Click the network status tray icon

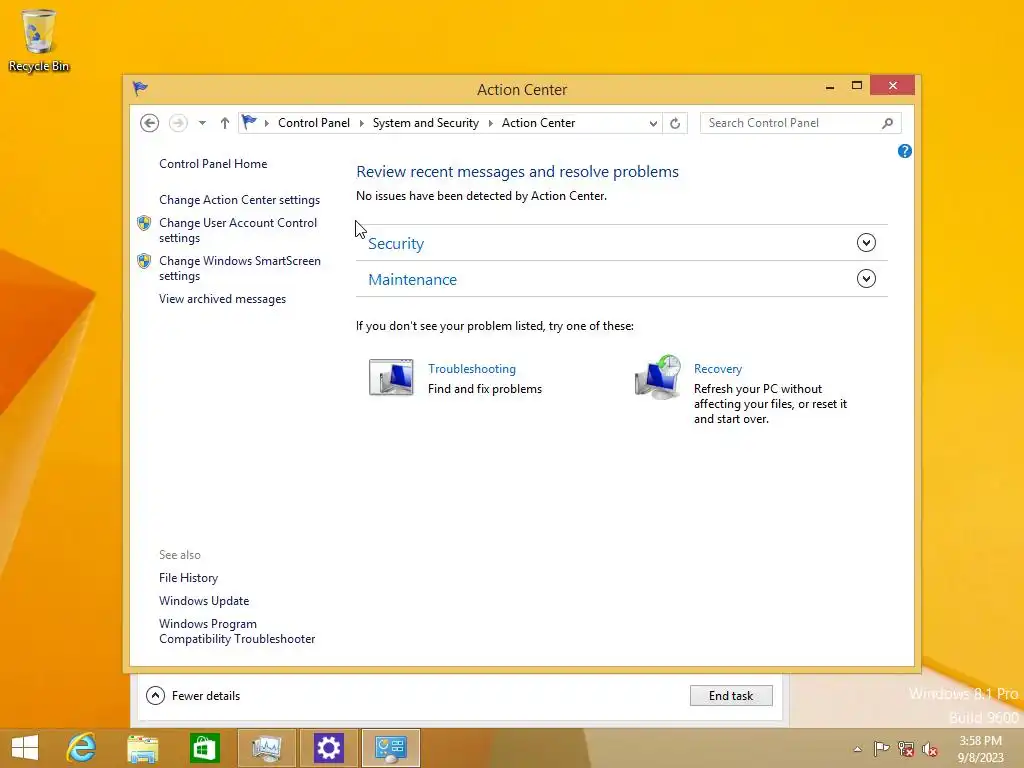coord(906,749)
